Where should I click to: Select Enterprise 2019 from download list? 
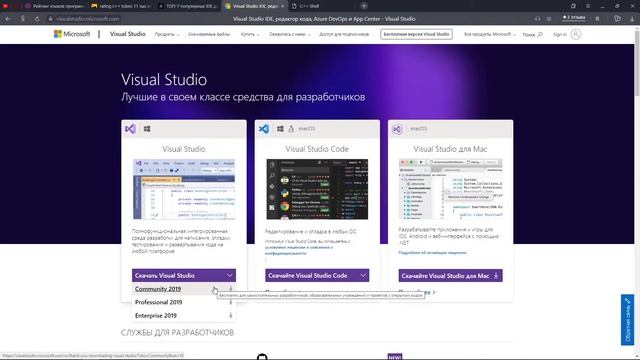tap(184, 316)
